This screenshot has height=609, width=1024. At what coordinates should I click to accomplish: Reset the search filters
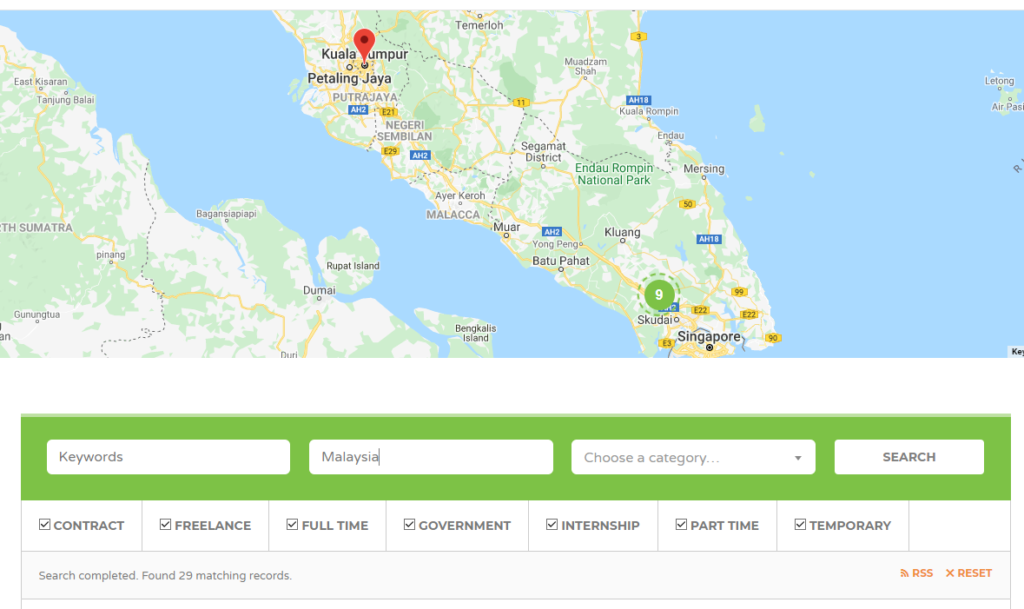tap(968, 573)
